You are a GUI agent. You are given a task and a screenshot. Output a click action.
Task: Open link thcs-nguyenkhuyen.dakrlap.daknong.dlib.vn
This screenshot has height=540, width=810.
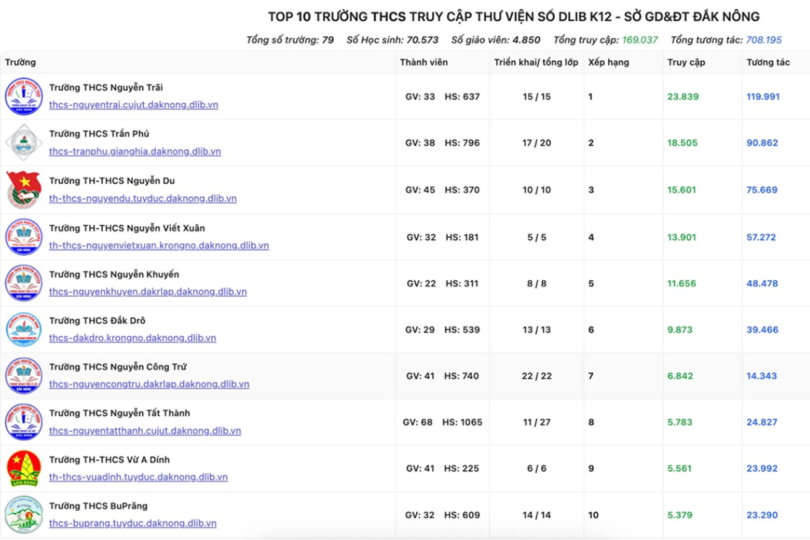(x=148, y=291)
